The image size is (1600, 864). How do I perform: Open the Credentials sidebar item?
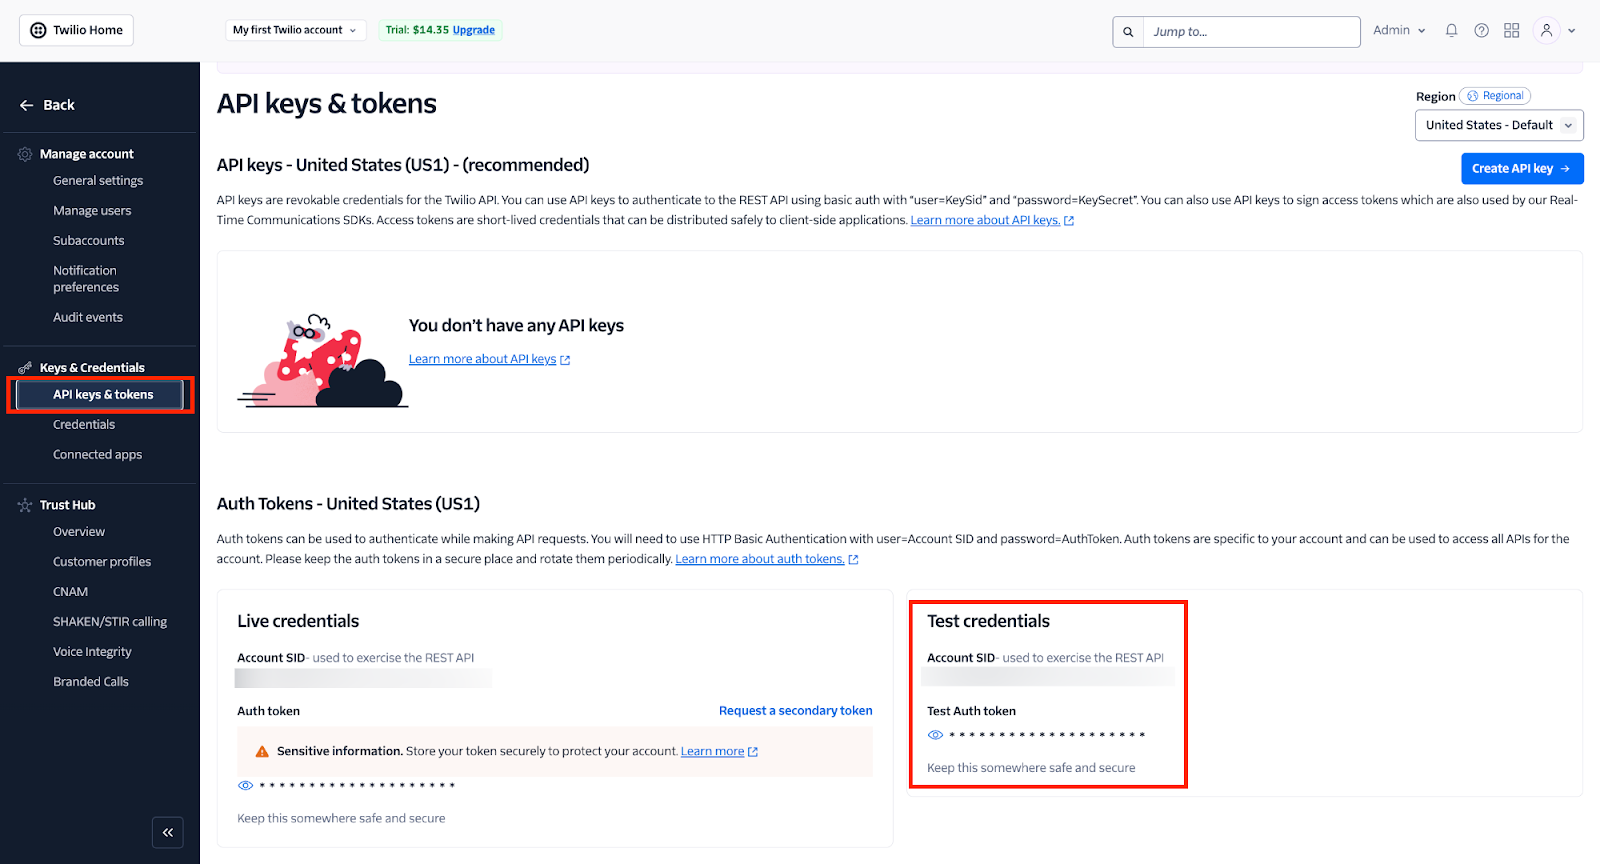coord(84,425)
